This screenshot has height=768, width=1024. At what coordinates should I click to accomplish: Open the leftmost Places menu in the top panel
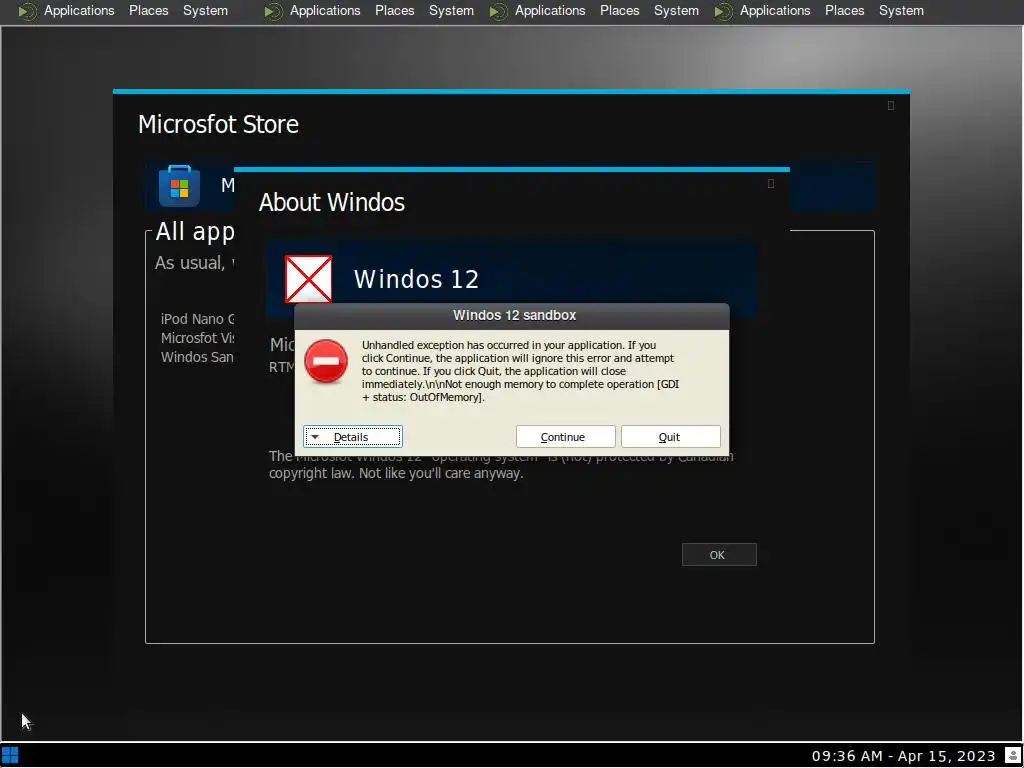pyautogui.click(x=148, y=10)
